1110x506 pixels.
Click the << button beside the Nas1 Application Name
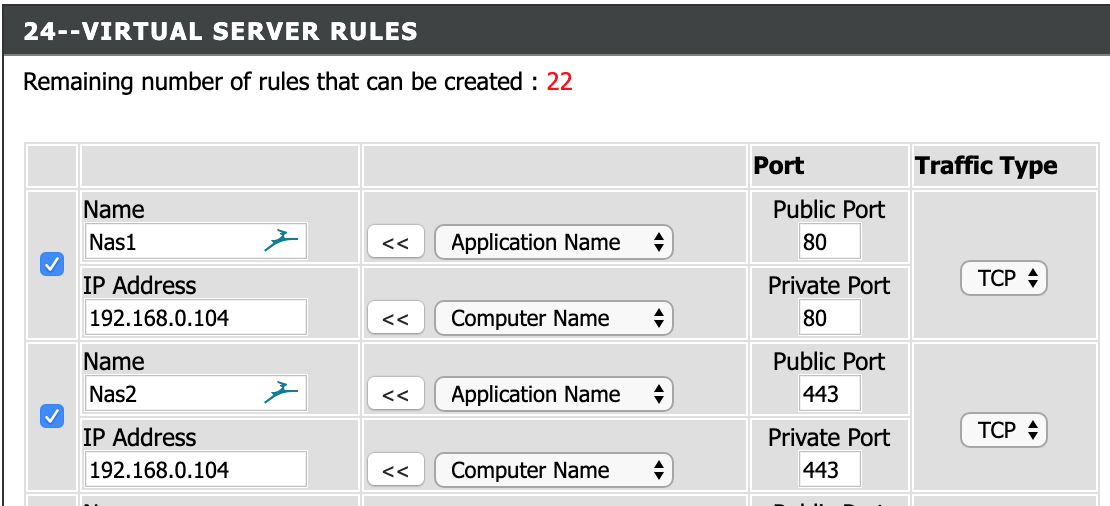[x=396, y=242]
